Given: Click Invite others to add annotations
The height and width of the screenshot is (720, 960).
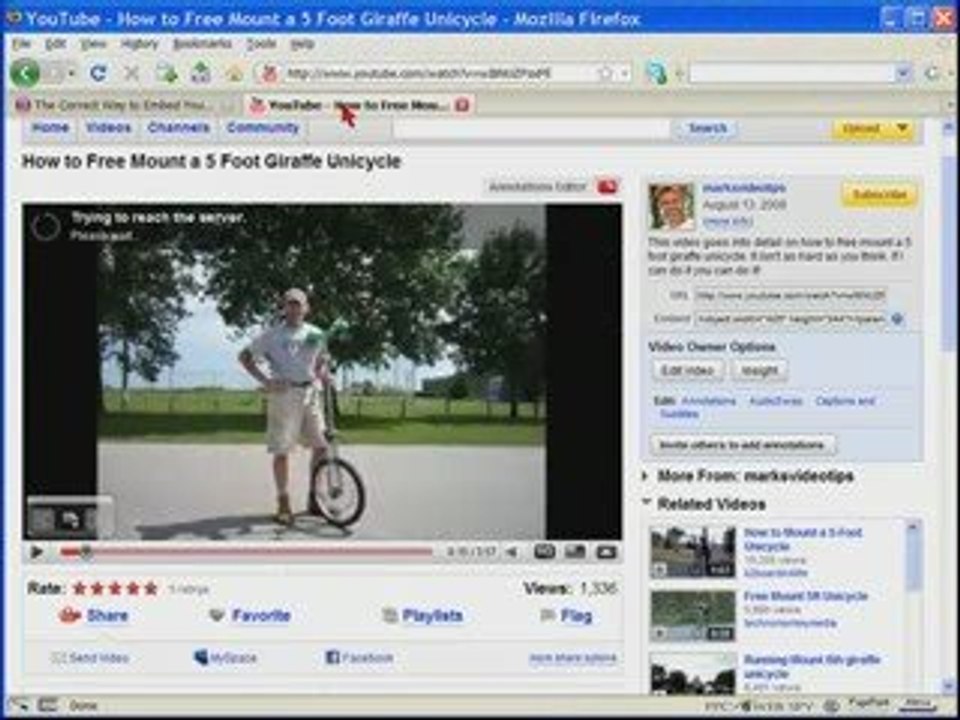Looking at the screenshot, I should [742, 444].
